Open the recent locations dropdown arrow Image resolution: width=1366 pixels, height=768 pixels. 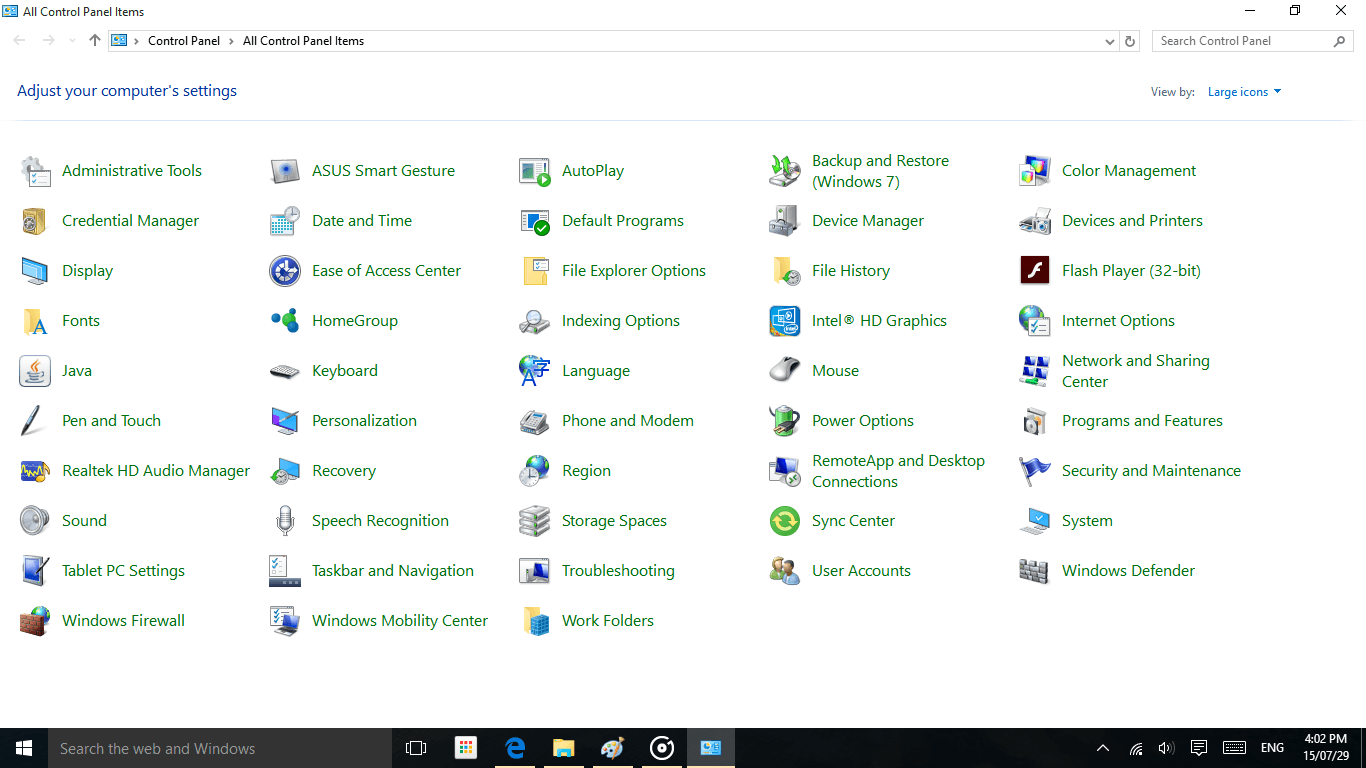click(x=72, y=41)
